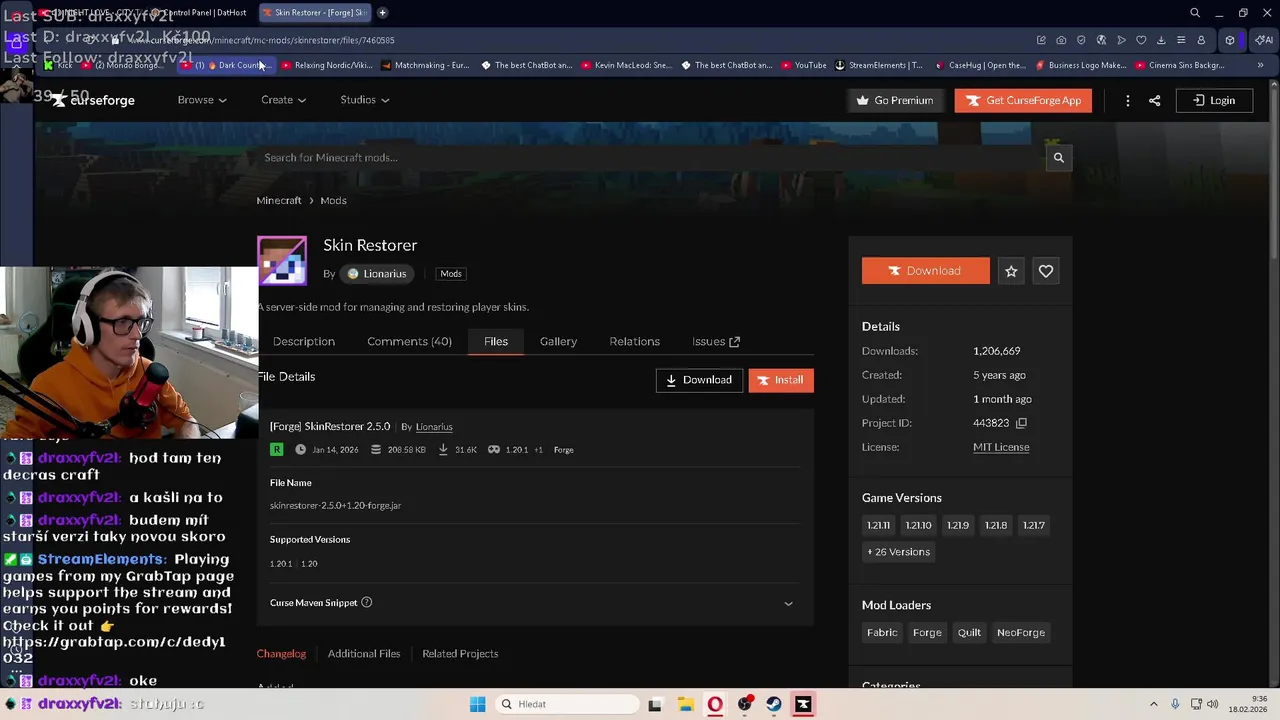Click the Curse Maven Snippet help icon
The image size is (1280, 720).
pyautogui.click(x=366, y=603)
